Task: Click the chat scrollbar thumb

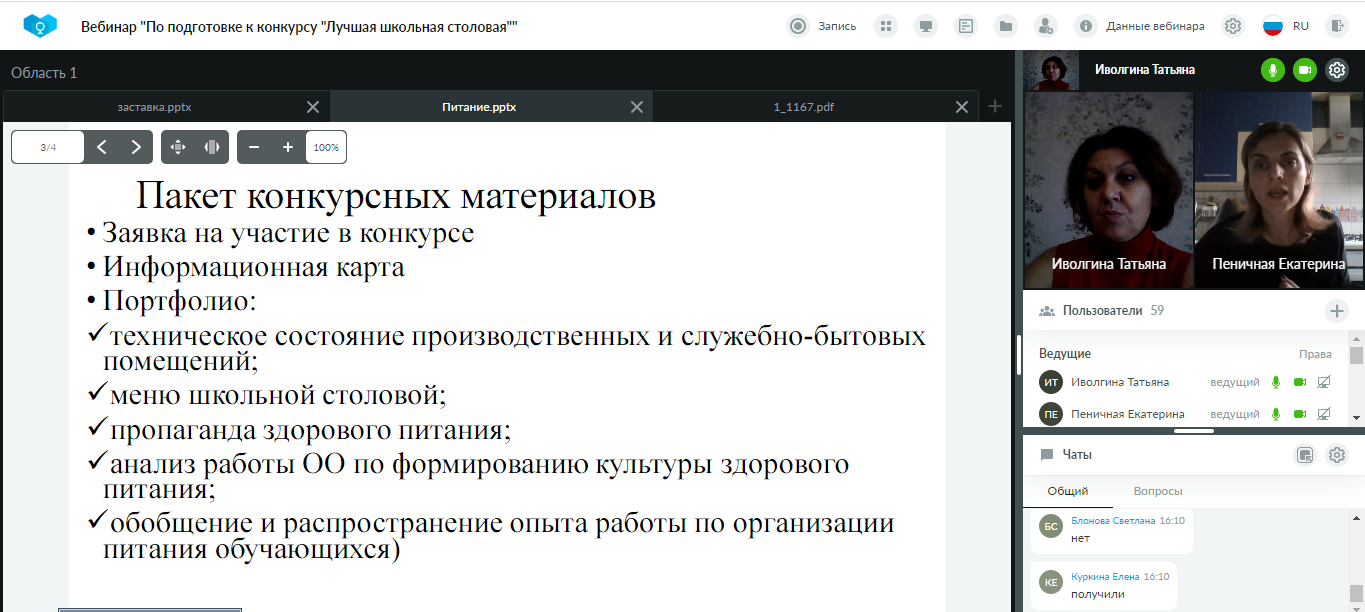Action: click(1356, 592)
